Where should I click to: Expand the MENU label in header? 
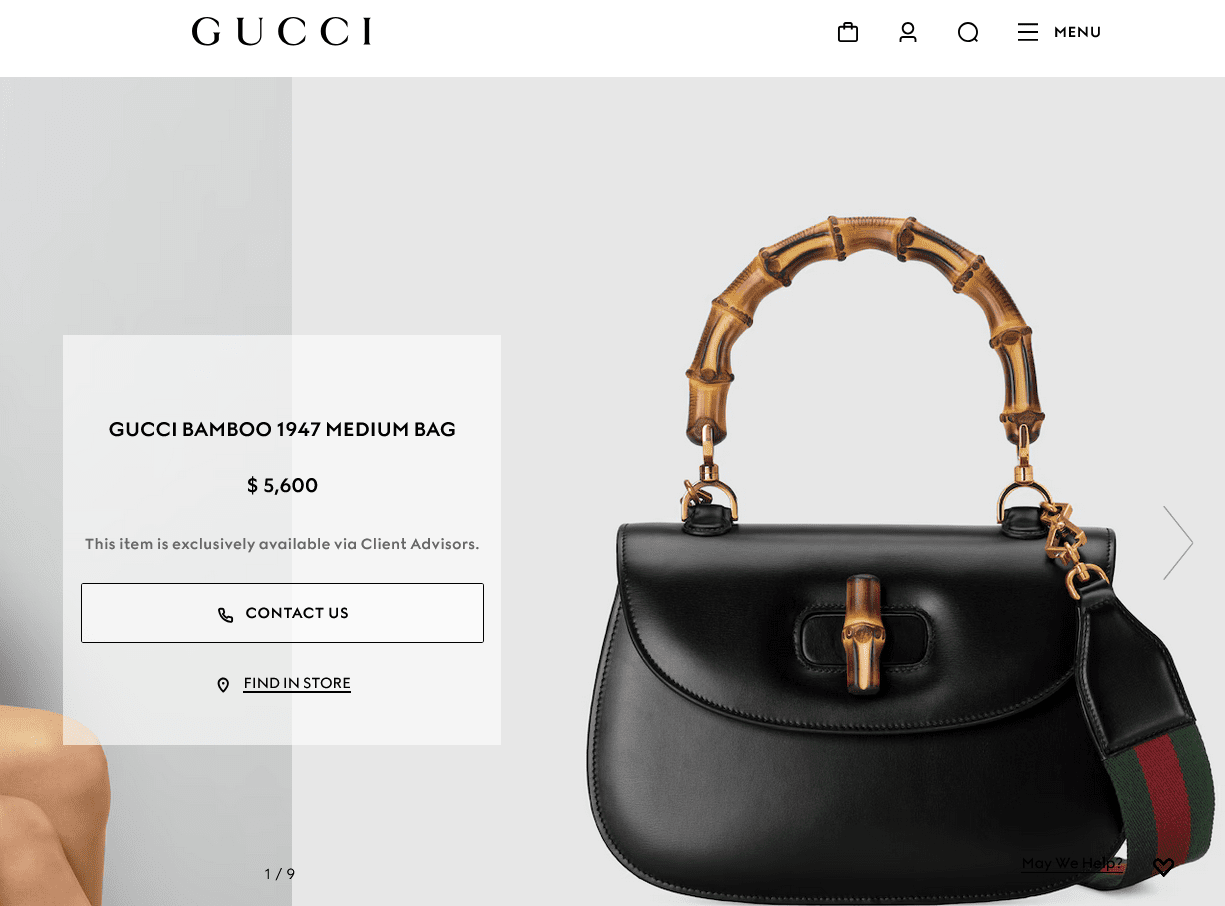(1077, 32)
